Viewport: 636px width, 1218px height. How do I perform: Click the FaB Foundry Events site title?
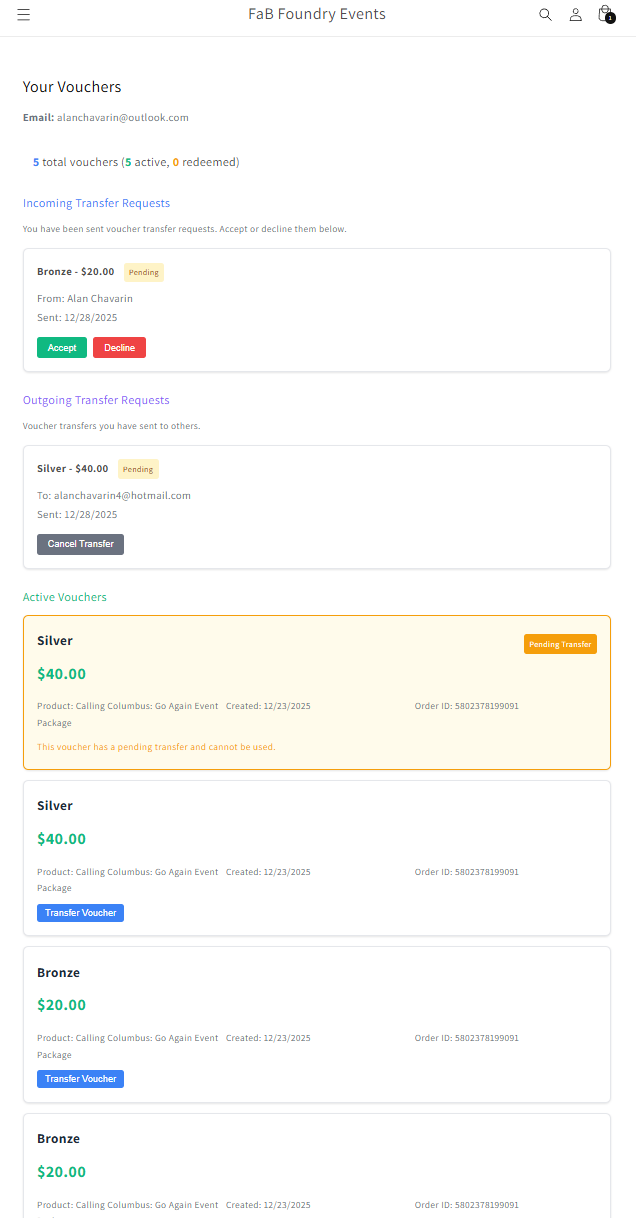317,14
